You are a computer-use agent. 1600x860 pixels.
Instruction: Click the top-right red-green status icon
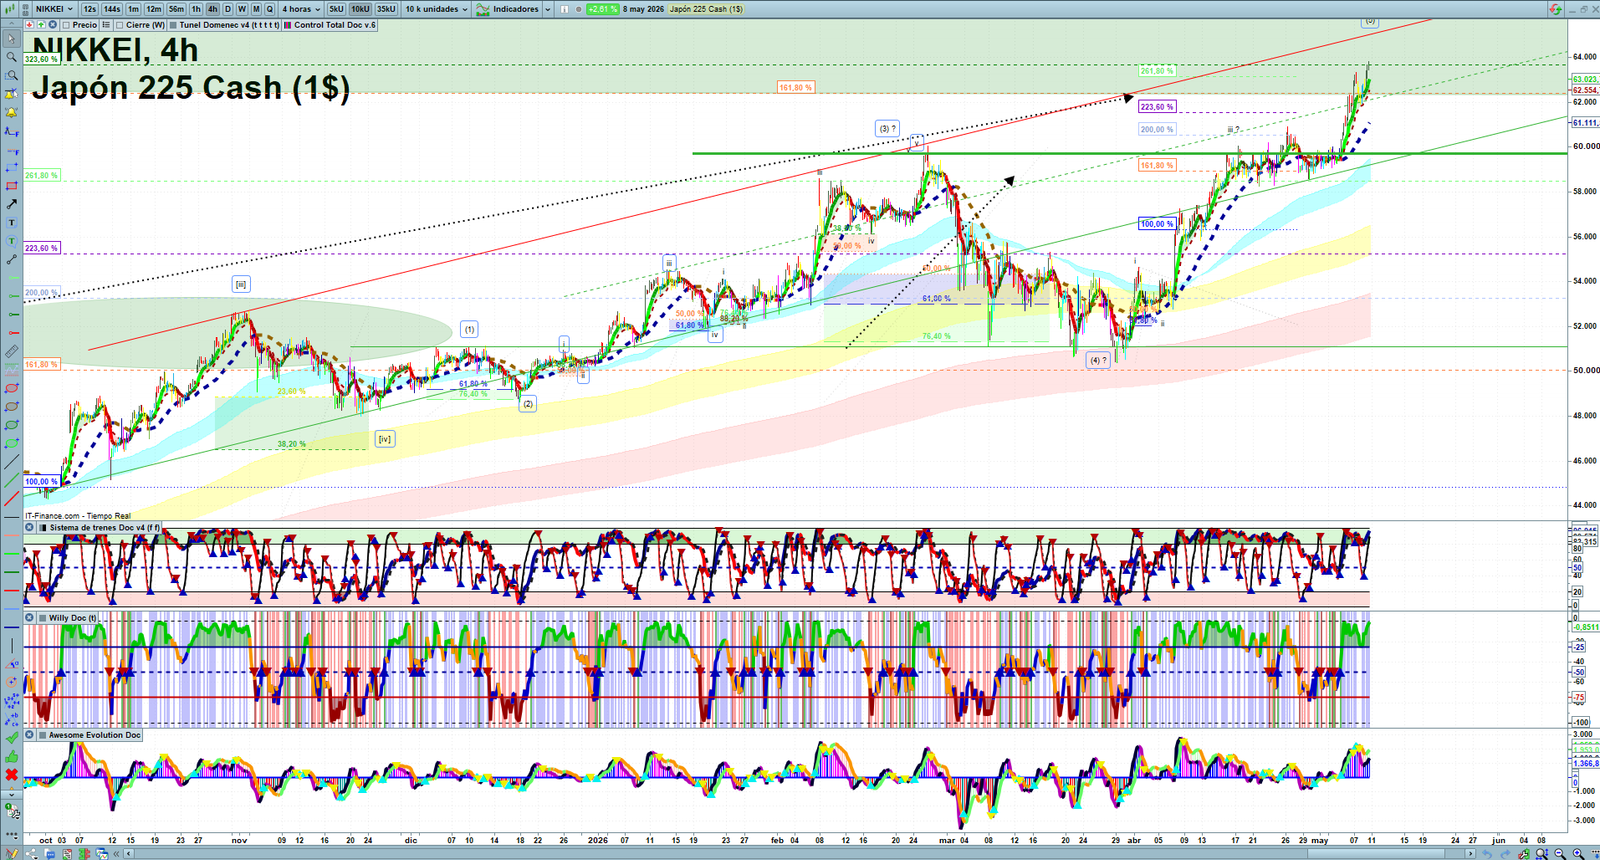(1555, 9)
